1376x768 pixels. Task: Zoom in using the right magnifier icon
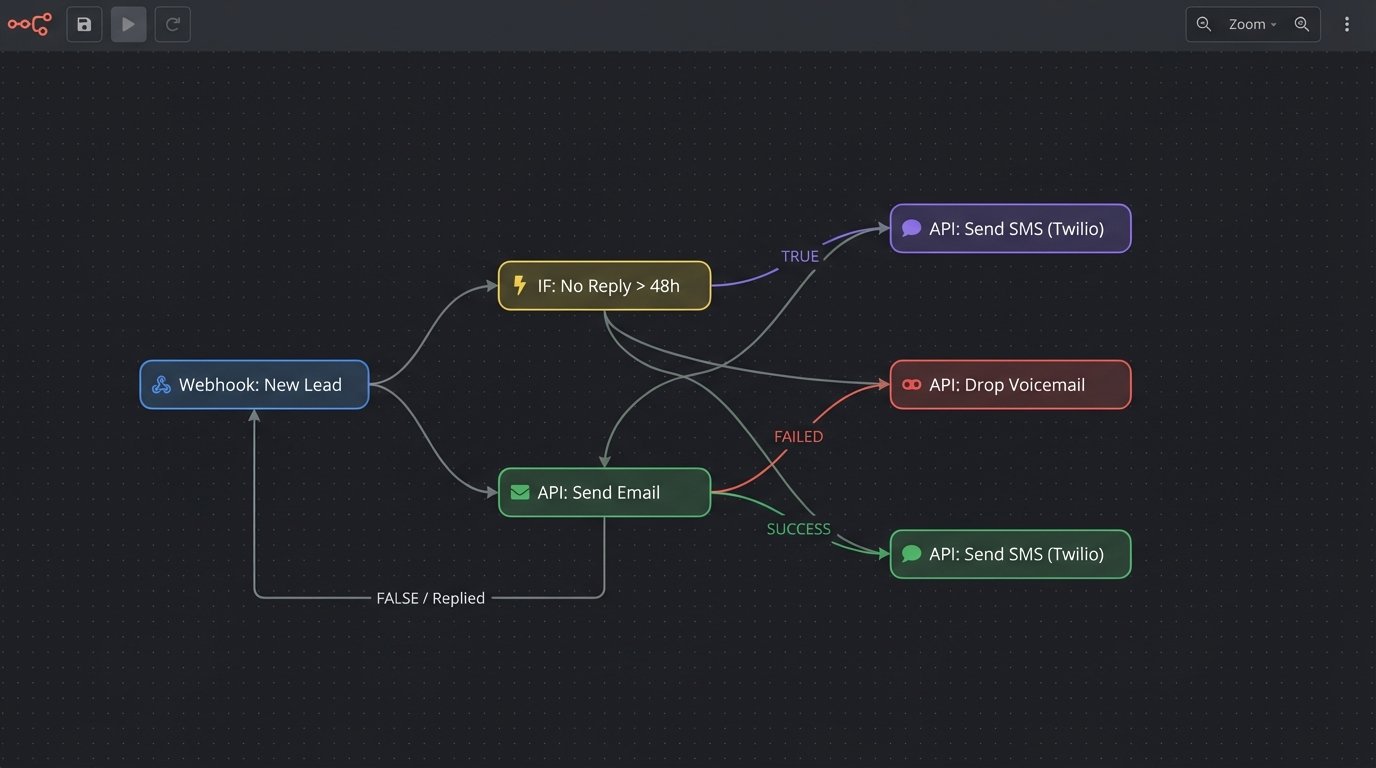pos(1302,23)
